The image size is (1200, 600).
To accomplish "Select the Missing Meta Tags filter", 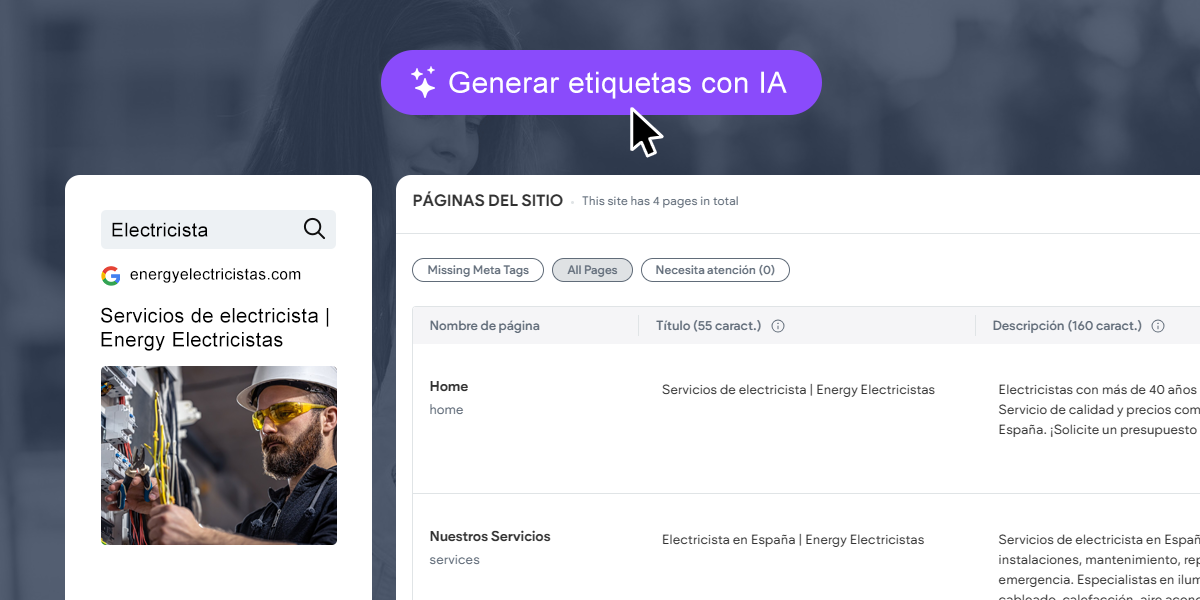I will click(x=478, y=270).
